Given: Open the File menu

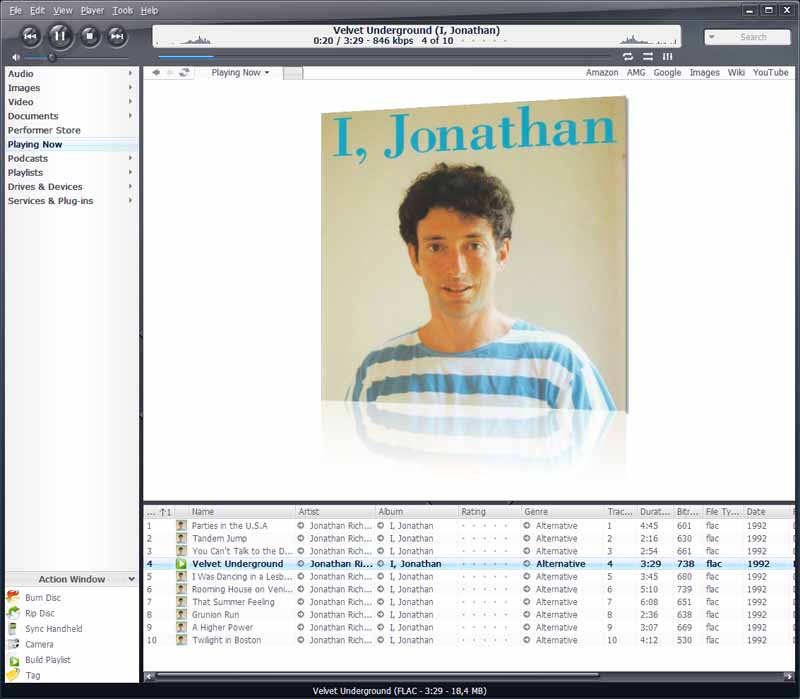Looking at the screenshot, I should pyautogui.click(x=15, y=10).
